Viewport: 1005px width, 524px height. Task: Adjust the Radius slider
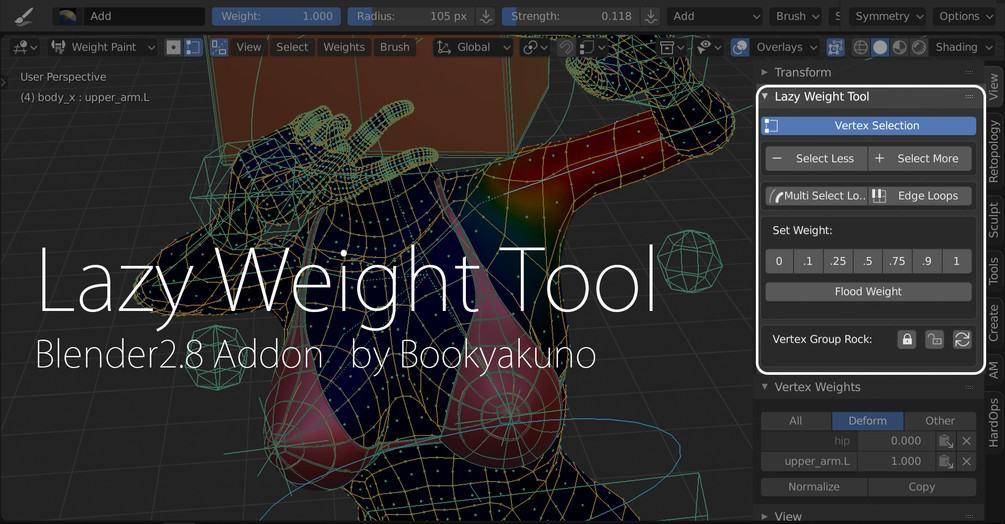pos(412,16)
